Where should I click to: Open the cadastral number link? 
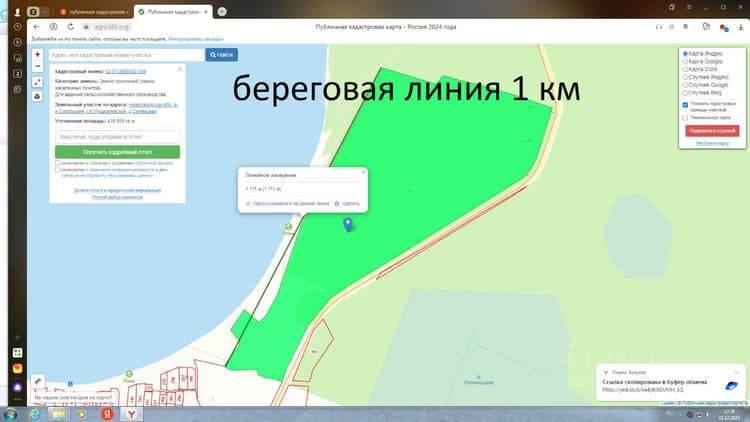point(125,71)
